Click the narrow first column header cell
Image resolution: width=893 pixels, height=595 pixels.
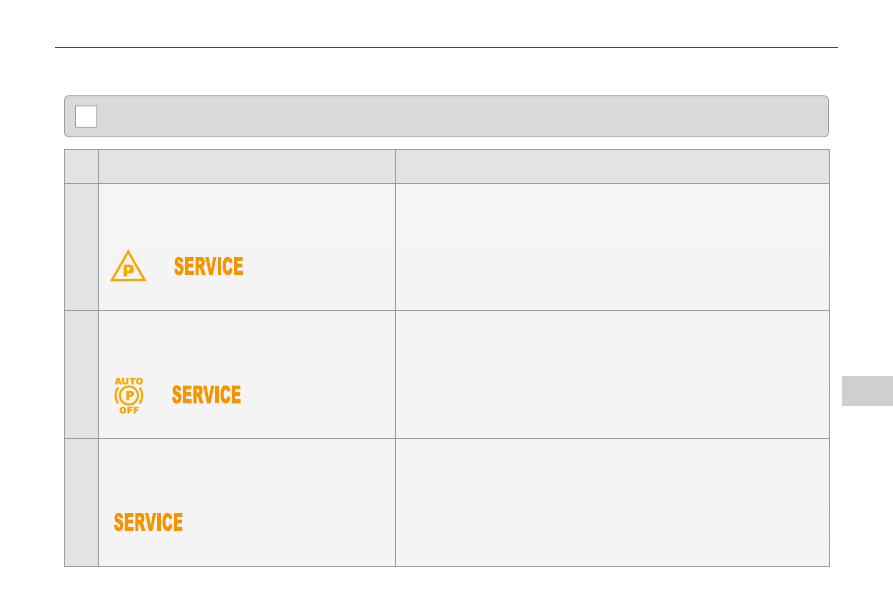81,166
